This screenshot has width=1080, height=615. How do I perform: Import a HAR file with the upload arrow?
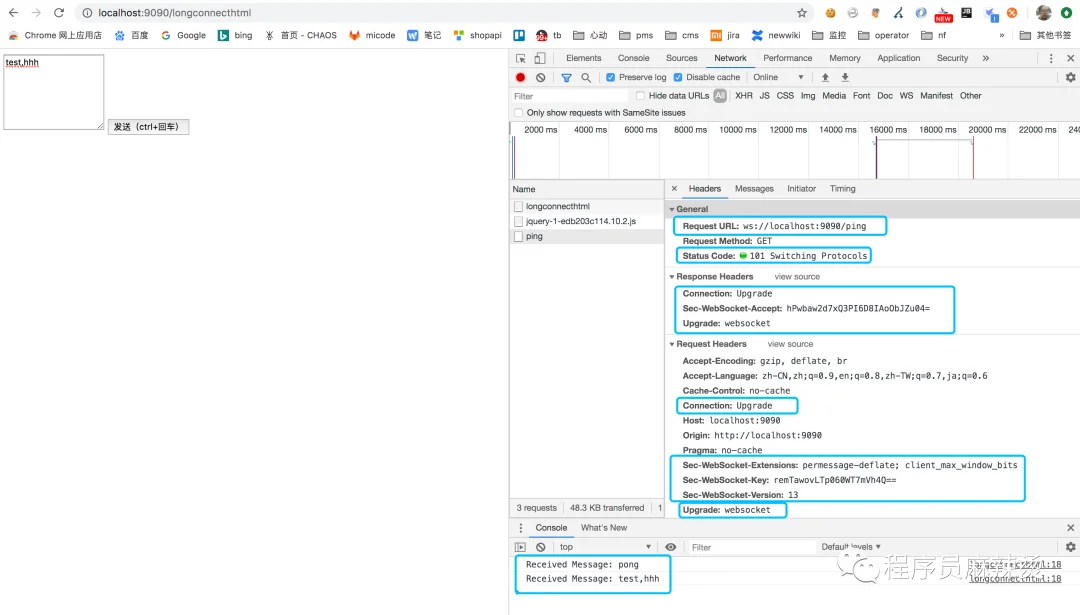coord(825,77)
